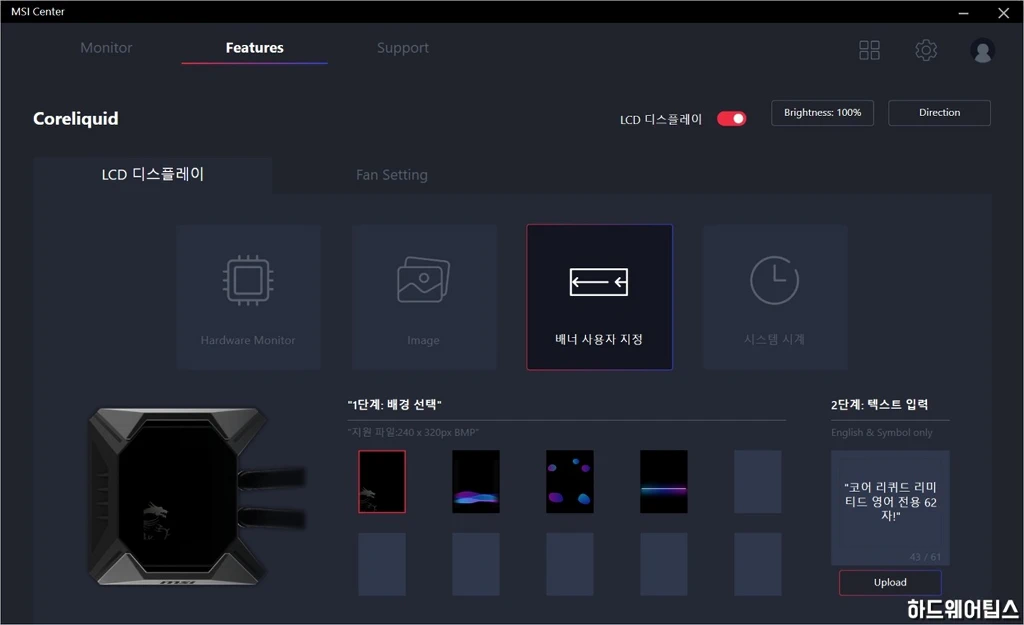
Task: Open the Hardware Monitor display mode
Action: 248,297
